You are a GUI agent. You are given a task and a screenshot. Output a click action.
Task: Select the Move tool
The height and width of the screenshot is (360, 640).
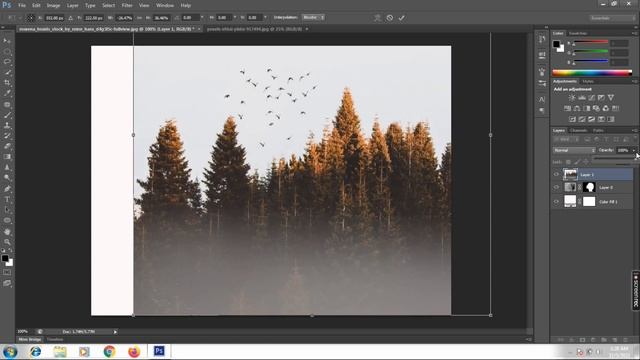click(x=7, y=41)
